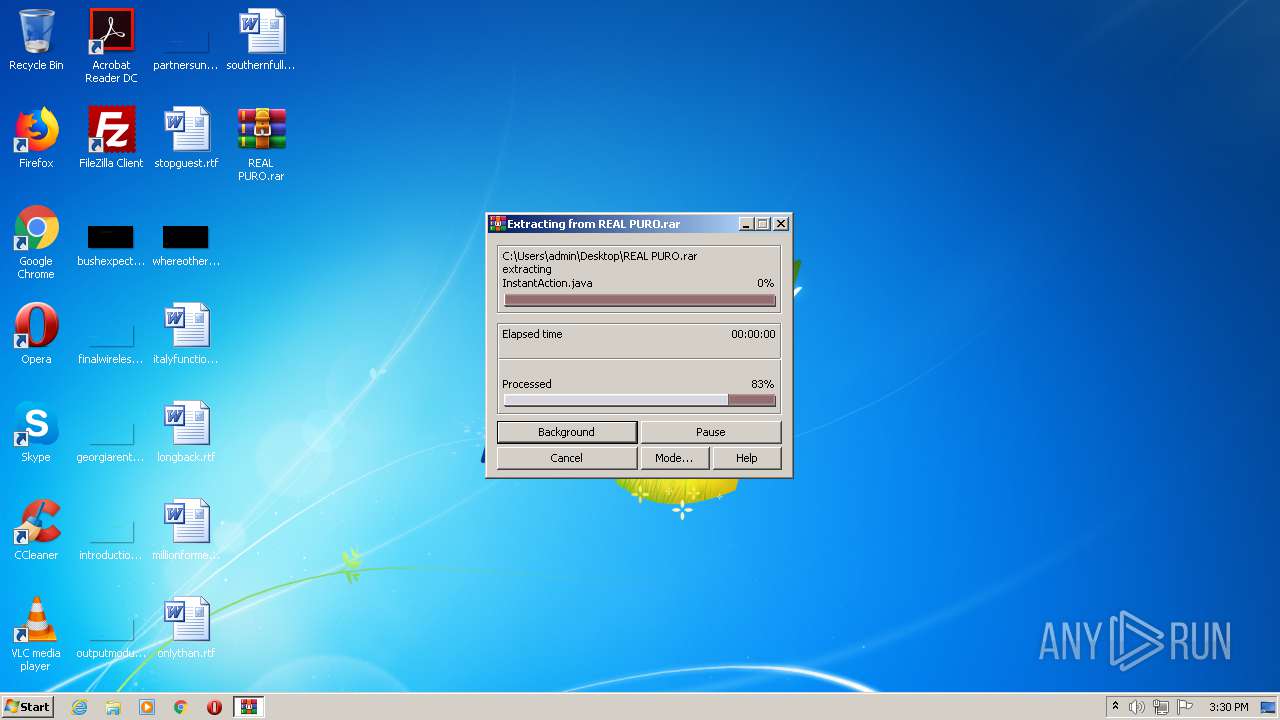
Task: Open network tray icon
Action: [1161, 707]
